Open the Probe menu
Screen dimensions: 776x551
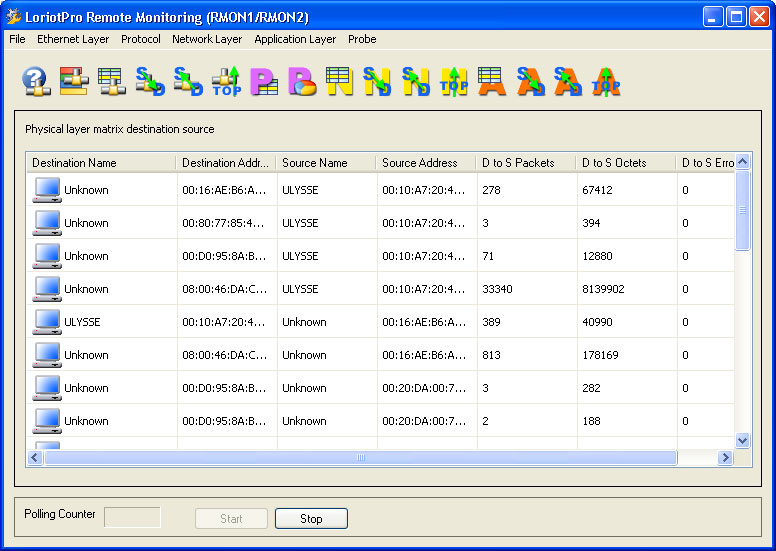click(x=362, y=39)
